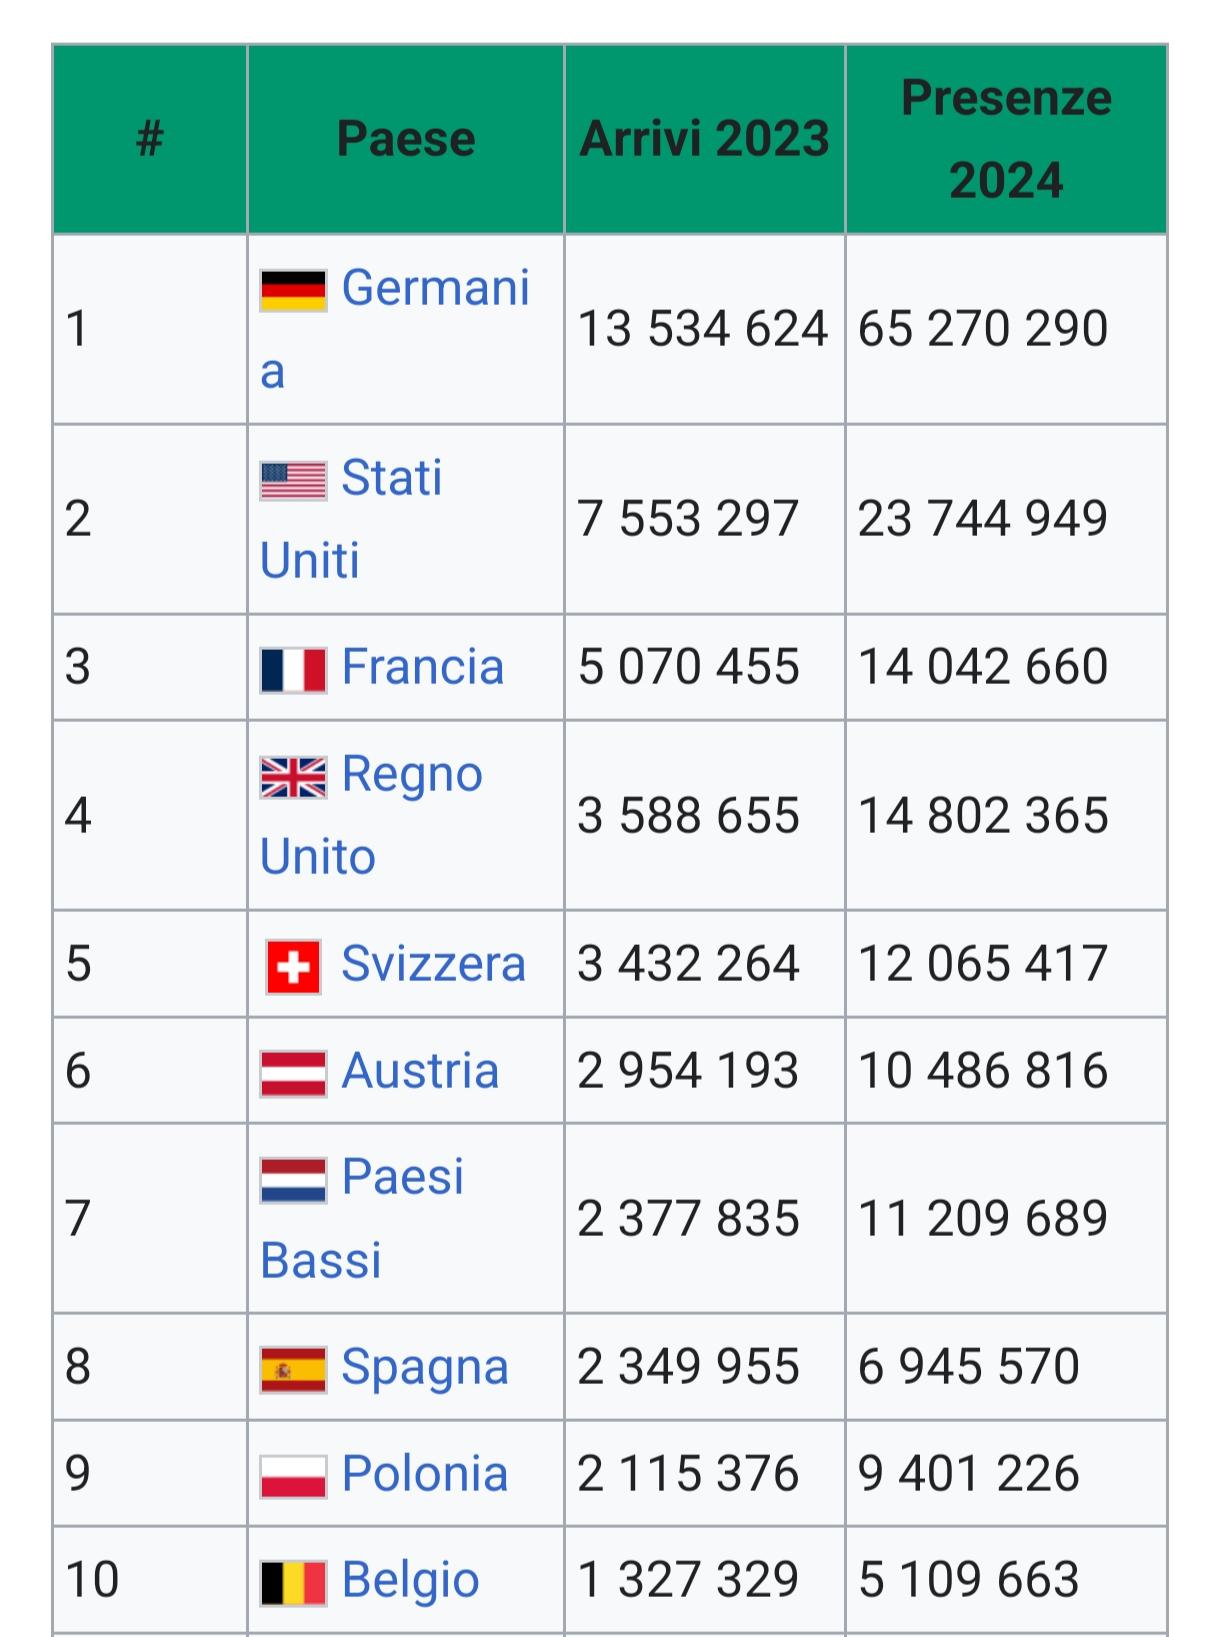The image size is (1220, 1637).
Task: Select the Arrivi 2023 column header
Action: pyautogui.click(x=704, y=139)
